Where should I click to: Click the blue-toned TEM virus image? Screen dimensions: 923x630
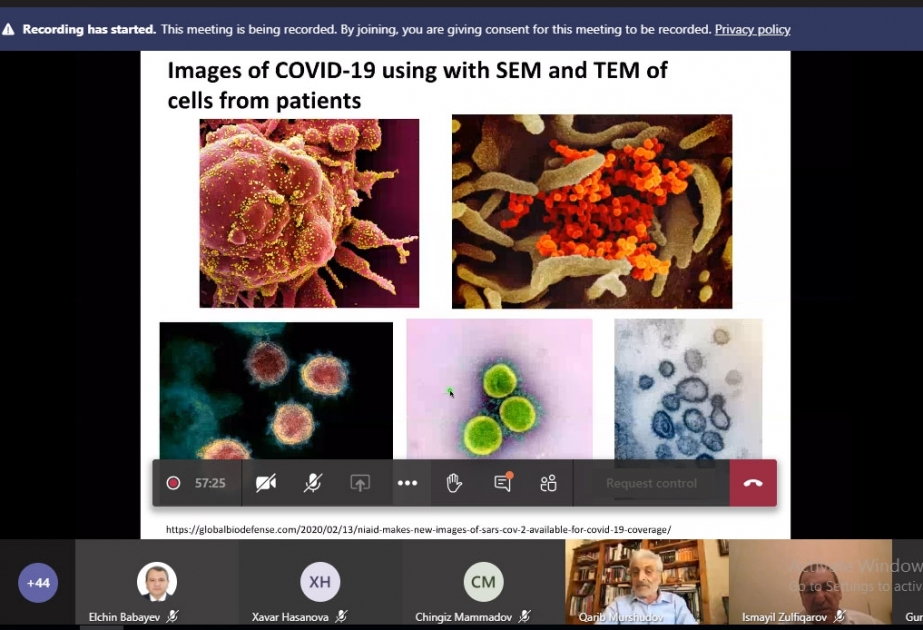pos(688,389)
